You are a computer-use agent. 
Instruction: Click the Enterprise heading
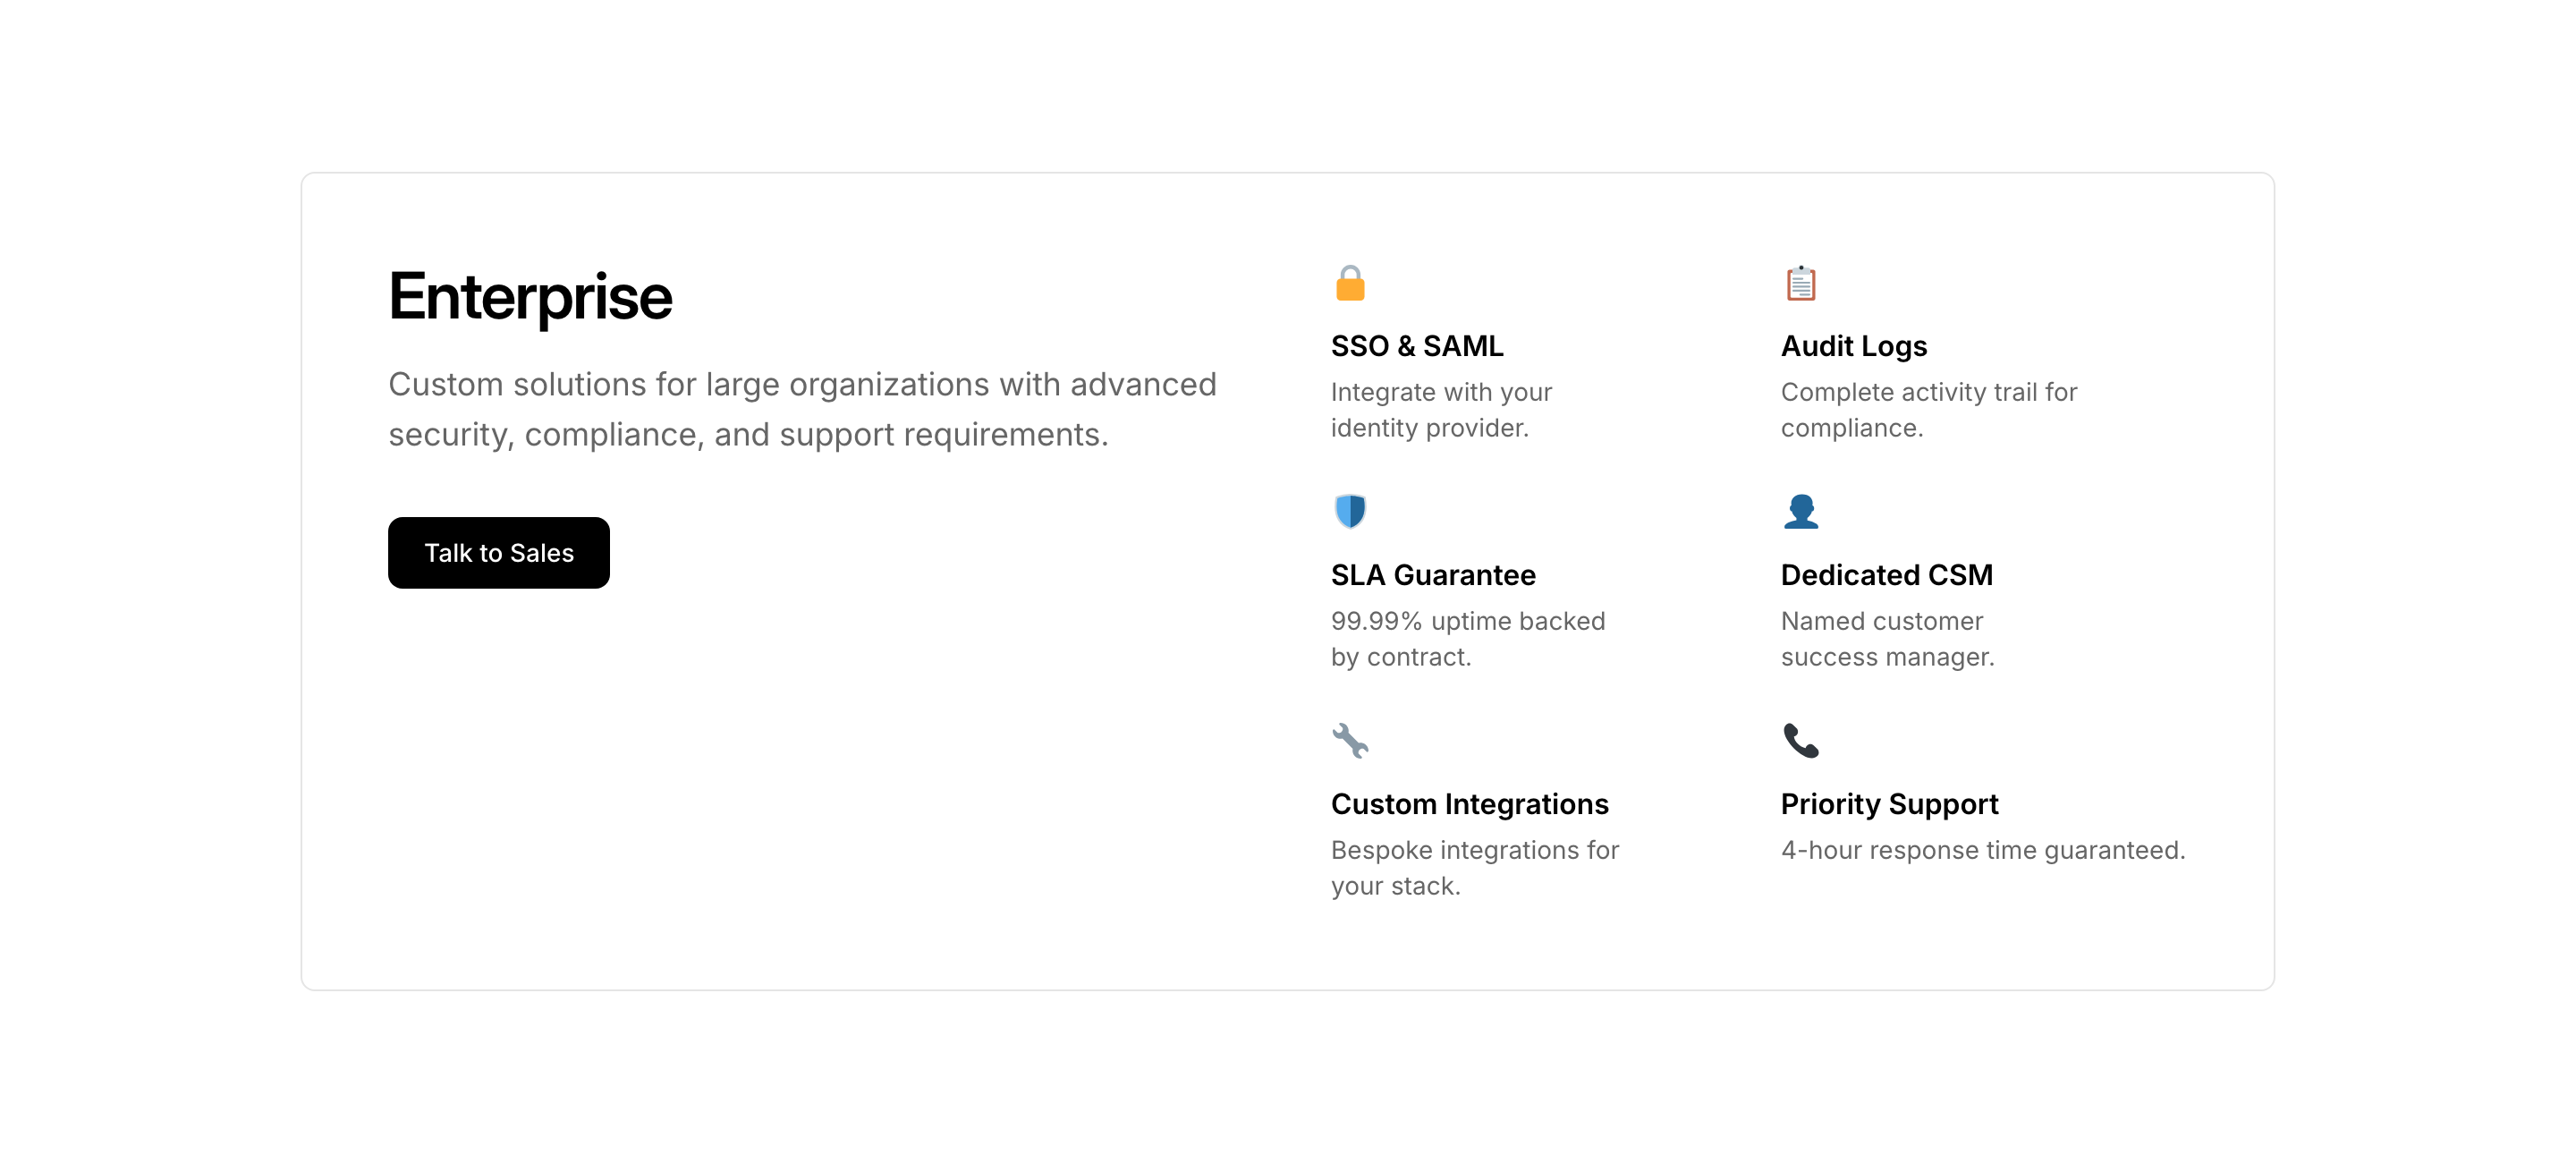(x=530, y=297)
